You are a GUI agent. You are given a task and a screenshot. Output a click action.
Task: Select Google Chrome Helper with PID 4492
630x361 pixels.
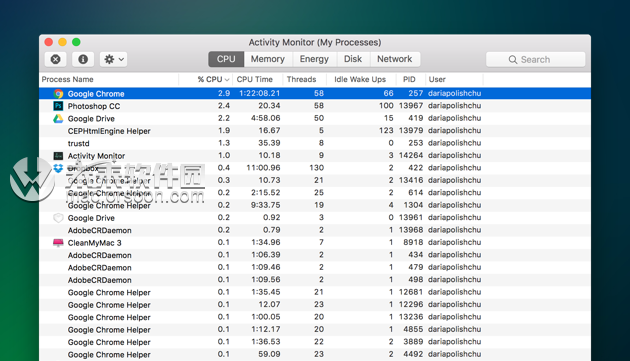pyautogui.click(x=315, y=355)
